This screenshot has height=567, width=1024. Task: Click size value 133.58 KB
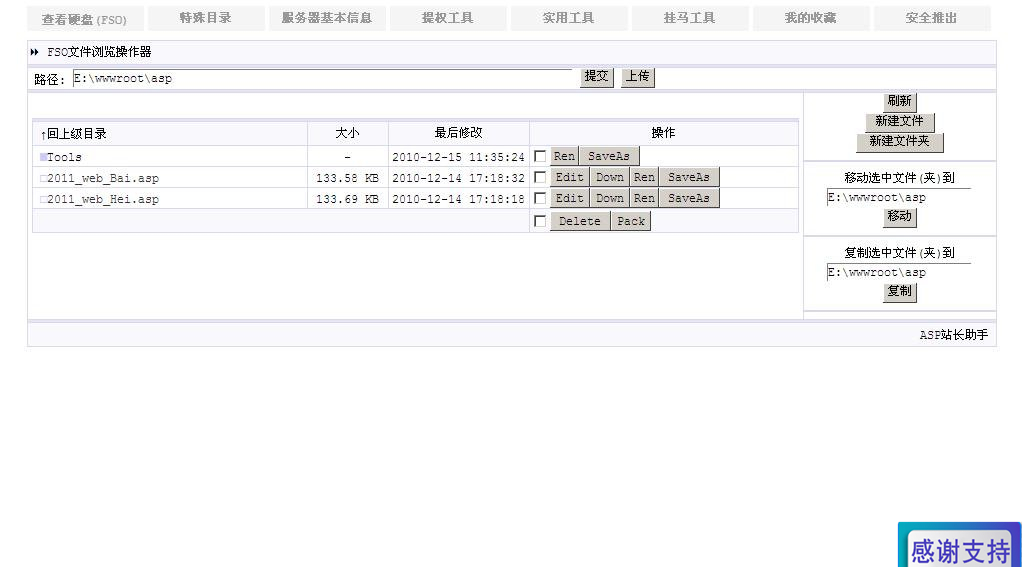347,178
